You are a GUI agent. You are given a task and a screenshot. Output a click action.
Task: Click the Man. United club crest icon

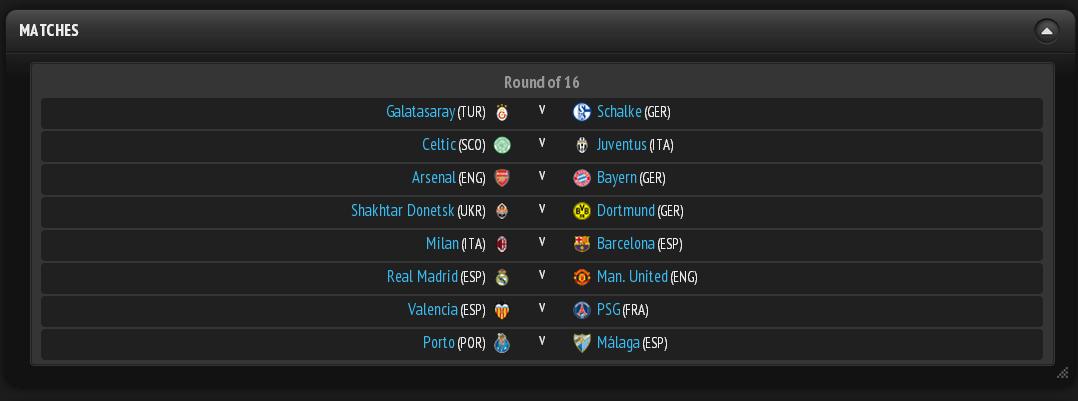[582, 277]
